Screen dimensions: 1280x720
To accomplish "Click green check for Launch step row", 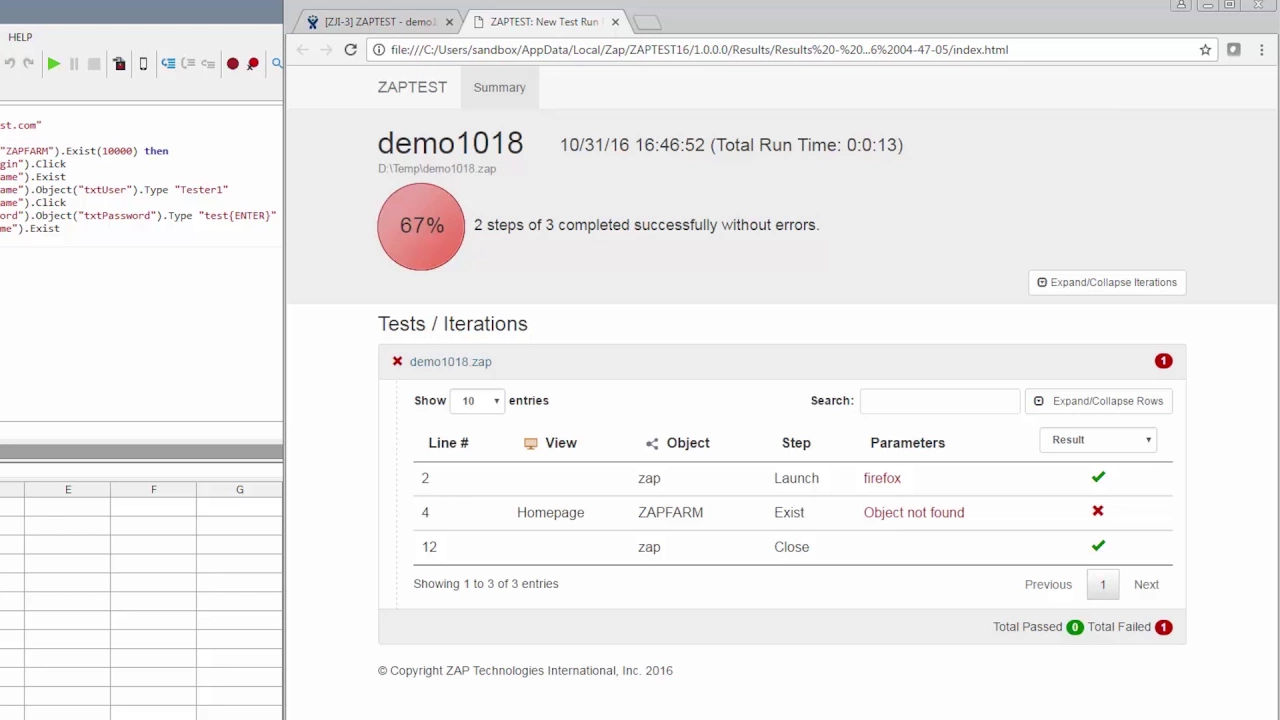I will 1098,478.
